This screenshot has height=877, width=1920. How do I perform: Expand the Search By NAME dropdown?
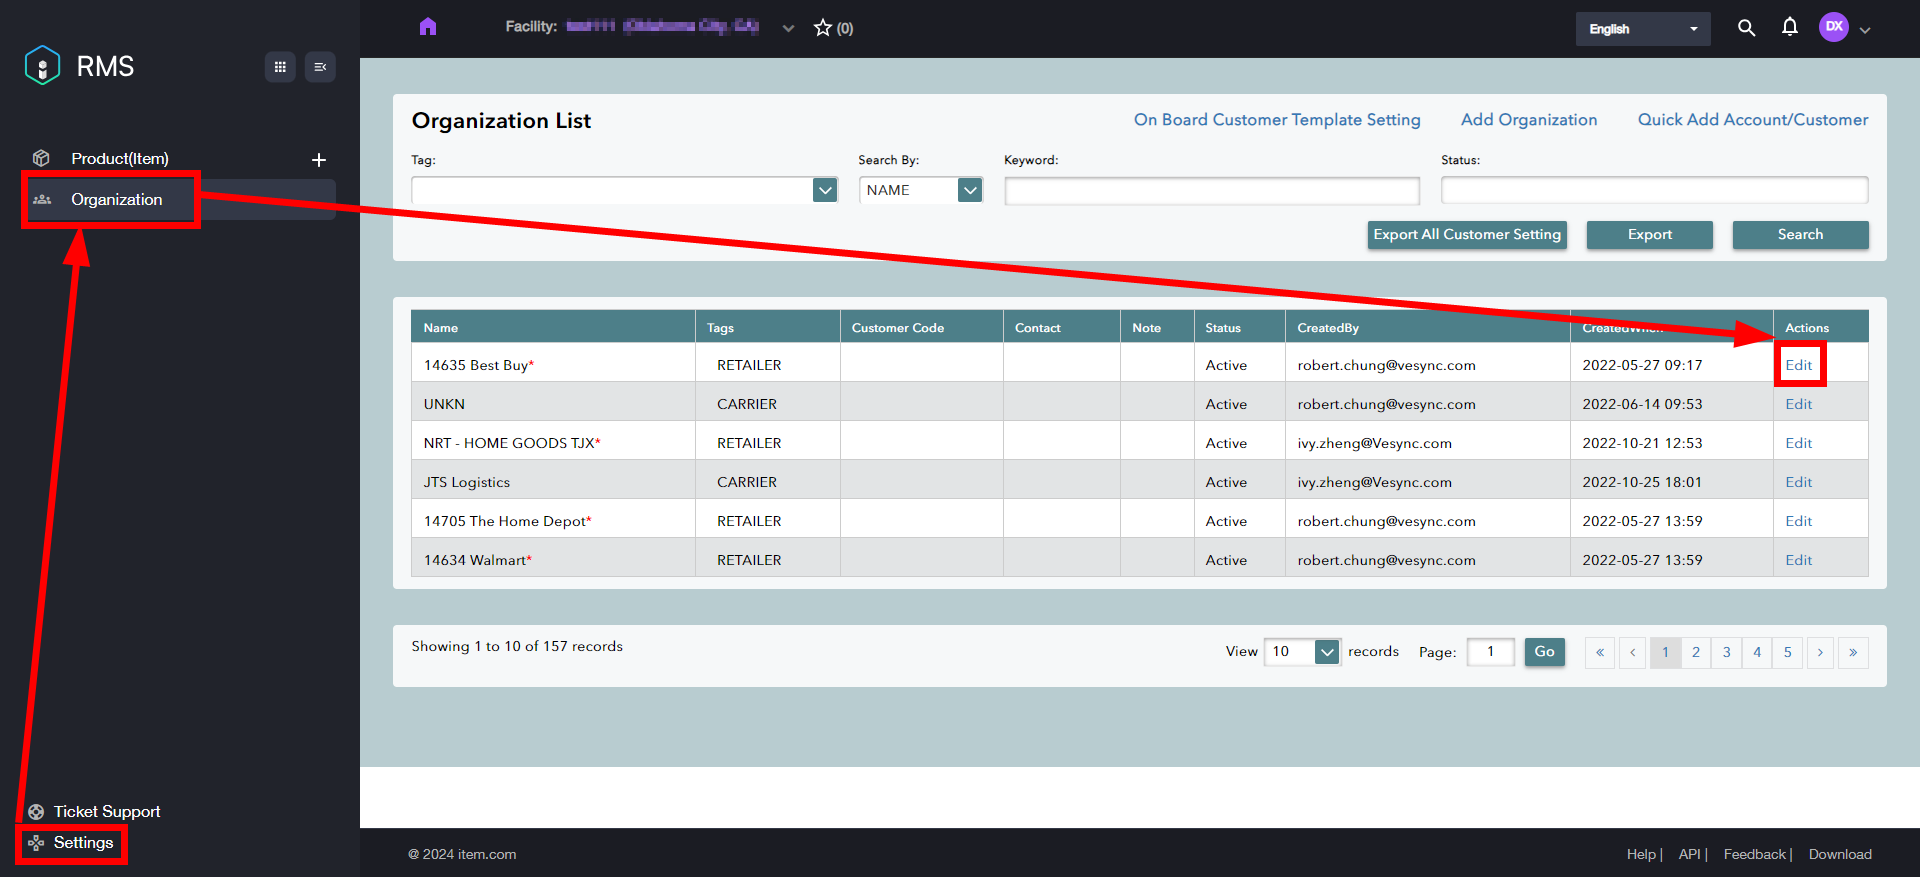coord(969,190)
